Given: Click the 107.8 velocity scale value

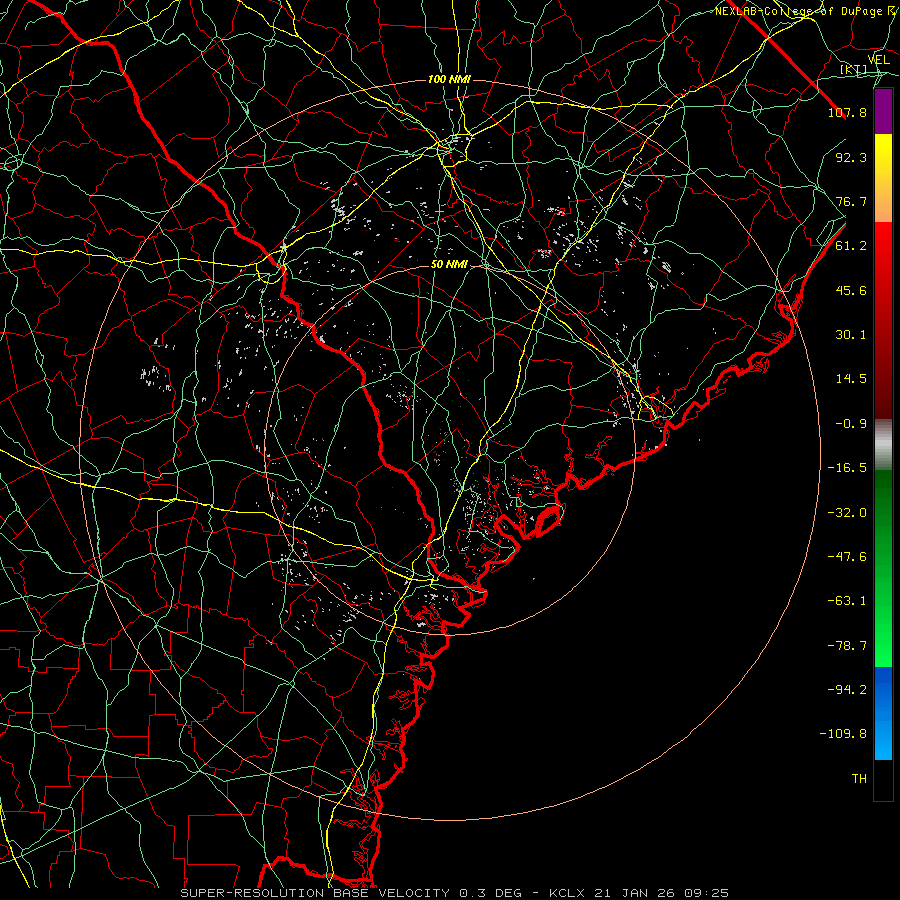Looking at the screenshot, I should pyautogui.click(x=847, y=112).
